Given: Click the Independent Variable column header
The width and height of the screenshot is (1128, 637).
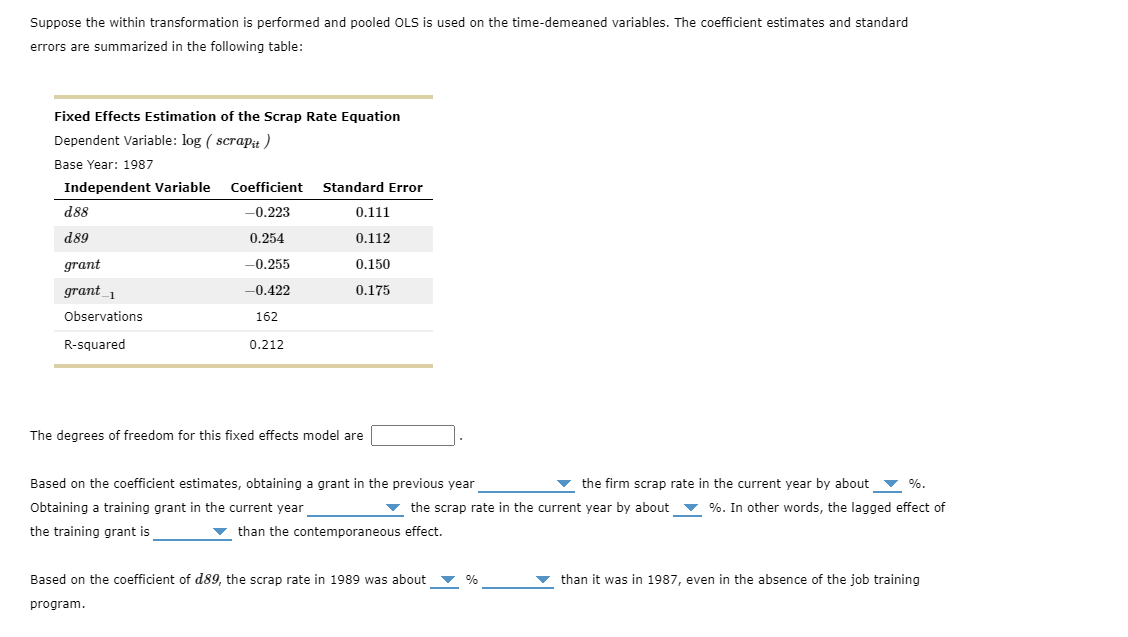Looking at the screenshot, I should 136,187.
